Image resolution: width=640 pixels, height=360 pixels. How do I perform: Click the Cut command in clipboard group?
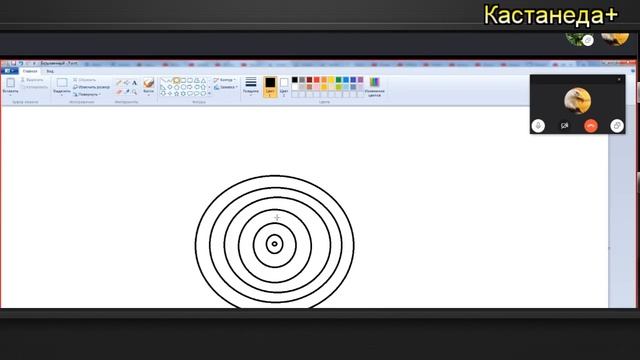[x=32, y=80]
